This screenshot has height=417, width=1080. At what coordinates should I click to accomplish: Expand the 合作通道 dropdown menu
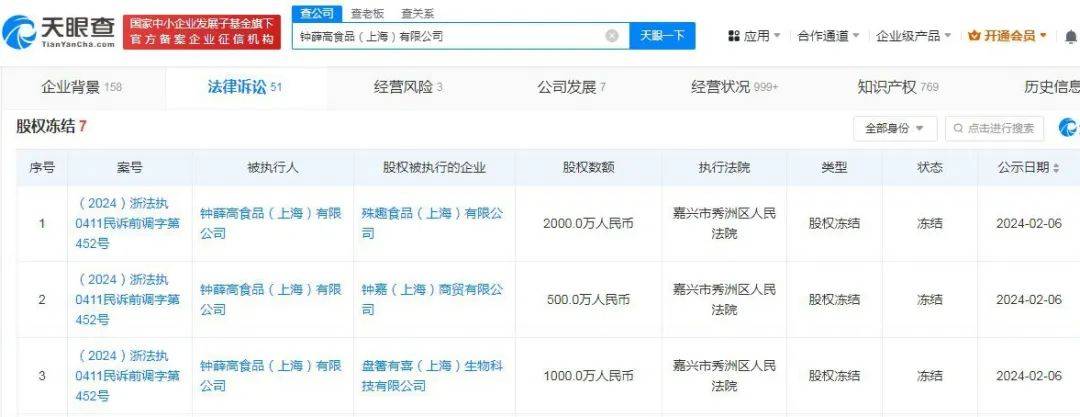(x=828, y=36)
